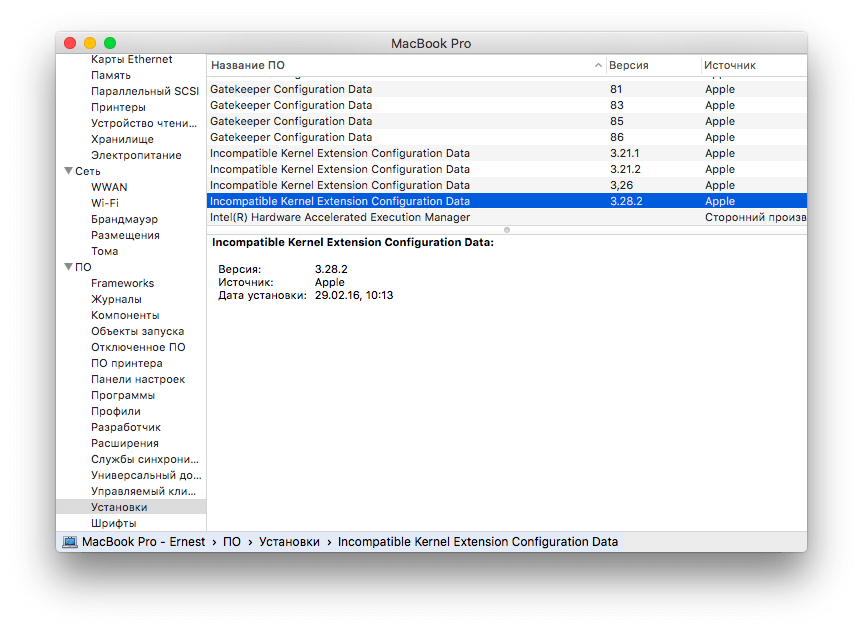Select Incompatible Kernel Extension row version 3,26

507,184
